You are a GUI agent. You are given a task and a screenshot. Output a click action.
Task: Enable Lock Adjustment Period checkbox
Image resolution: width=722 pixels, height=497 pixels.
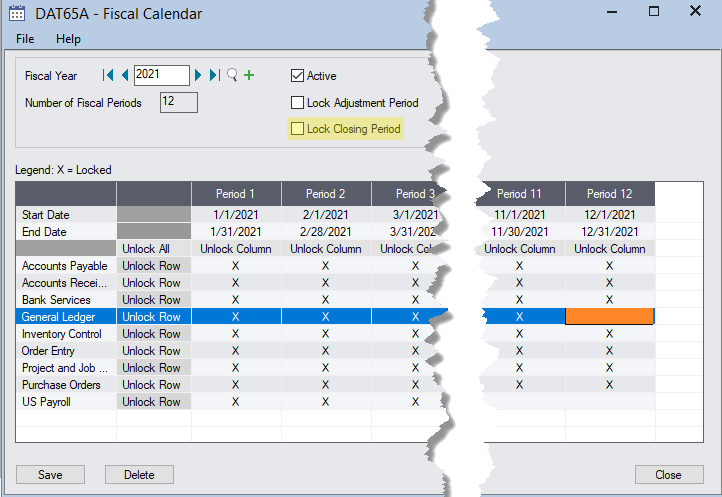[x=297, y=102]
